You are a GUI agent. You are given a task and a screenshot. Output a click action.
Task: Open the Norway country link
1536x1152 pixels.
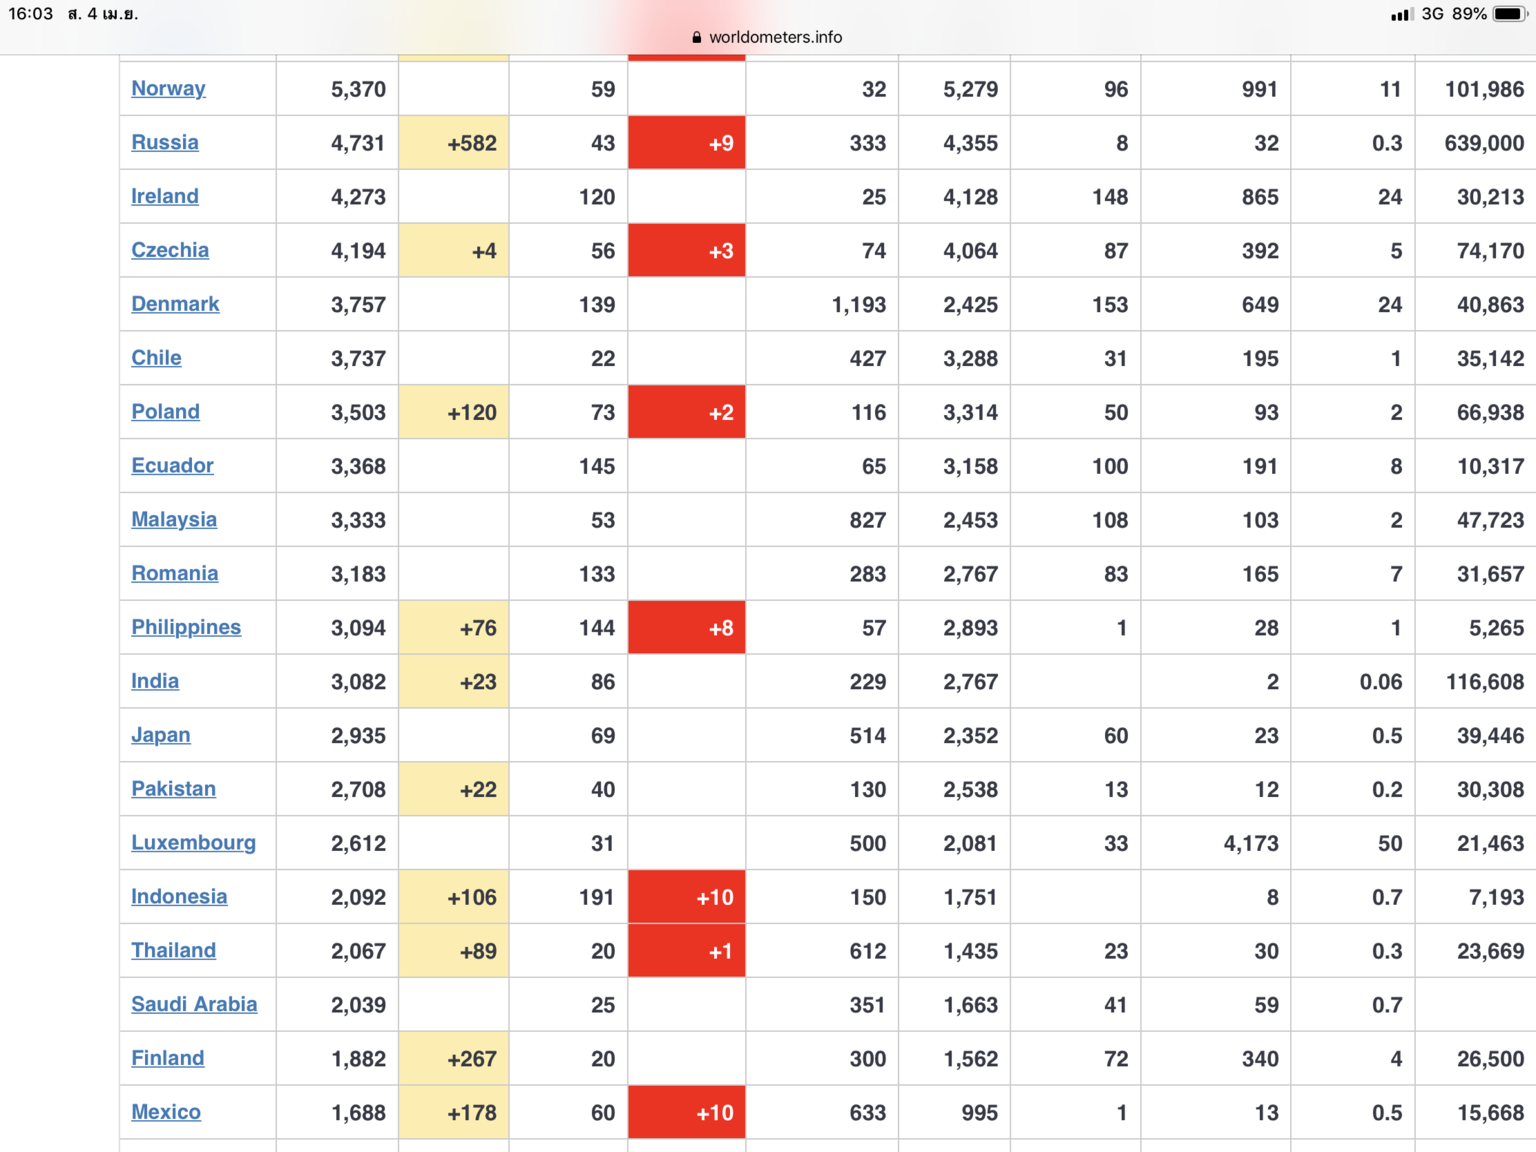(168, 88)
